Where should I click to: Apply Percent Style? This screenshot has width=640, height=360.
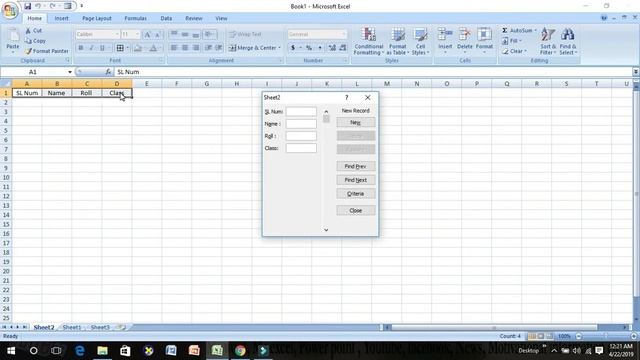[x=309, y=48]
